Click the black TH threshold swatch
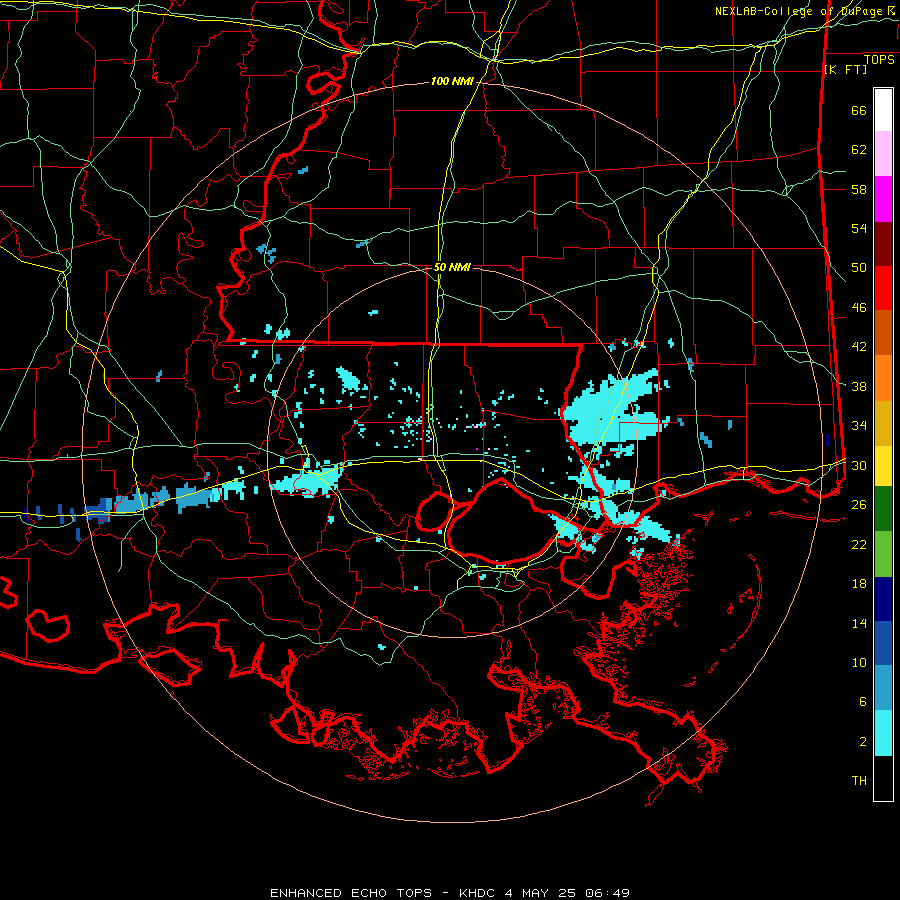 (883, 778)
